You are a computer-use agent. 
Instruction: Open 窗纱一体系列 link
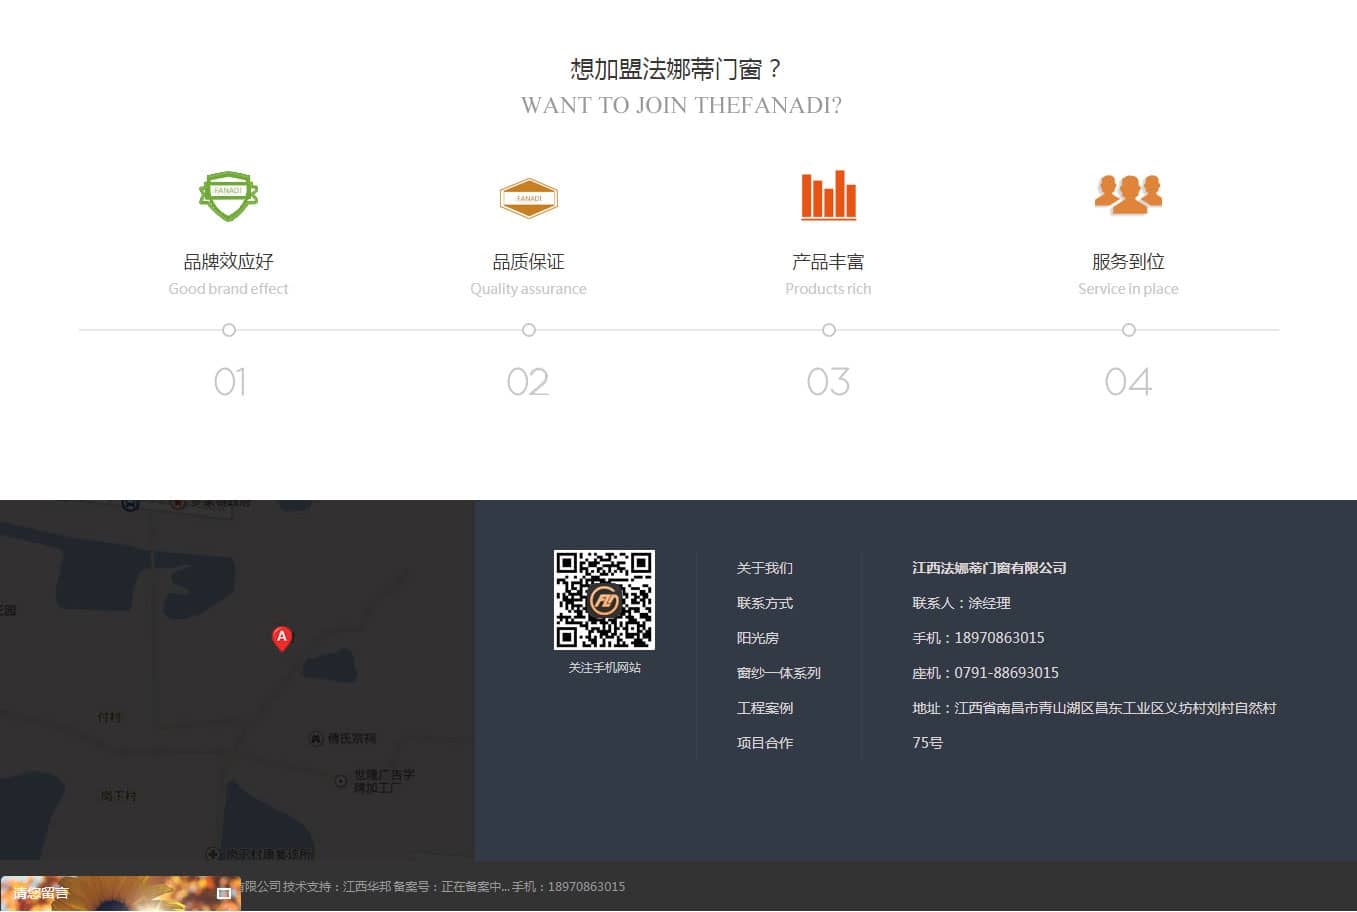coord(778,673)
